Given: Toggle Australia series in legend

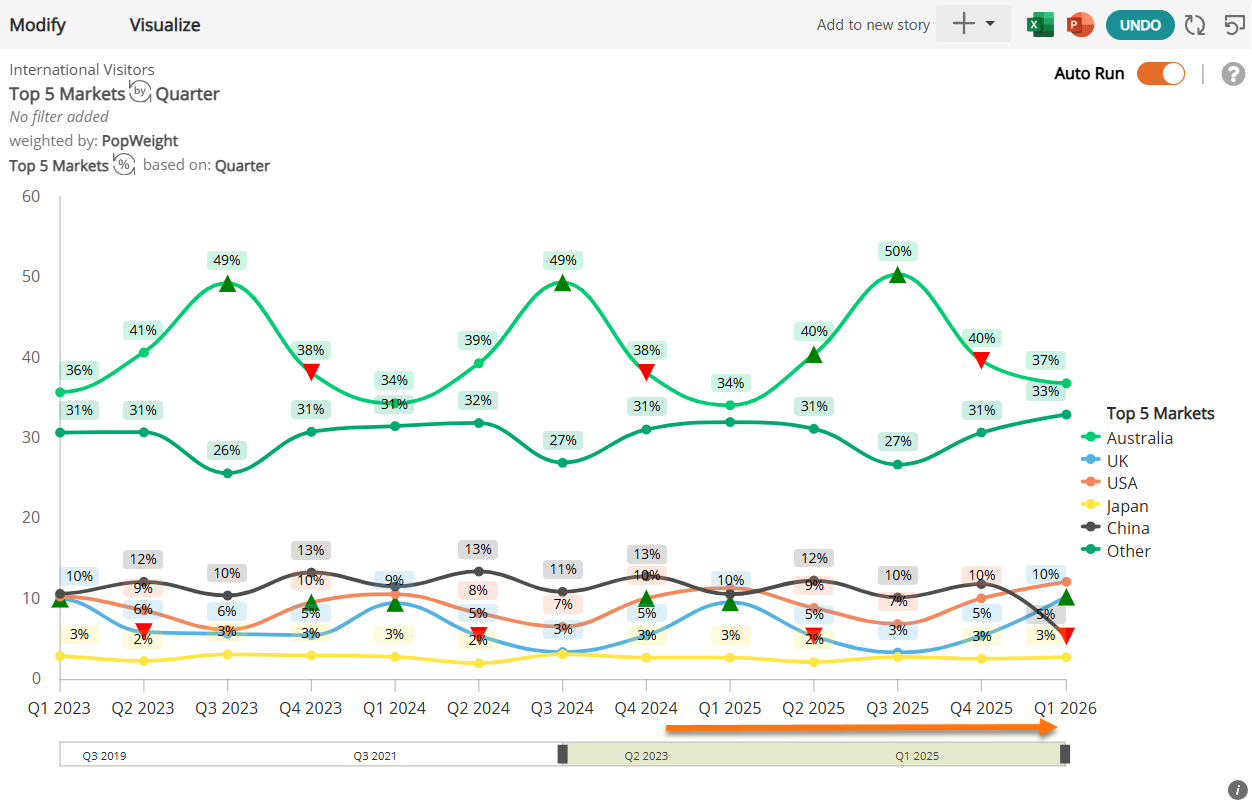Looking at the screenshot, I should (x=1128, y=438).
